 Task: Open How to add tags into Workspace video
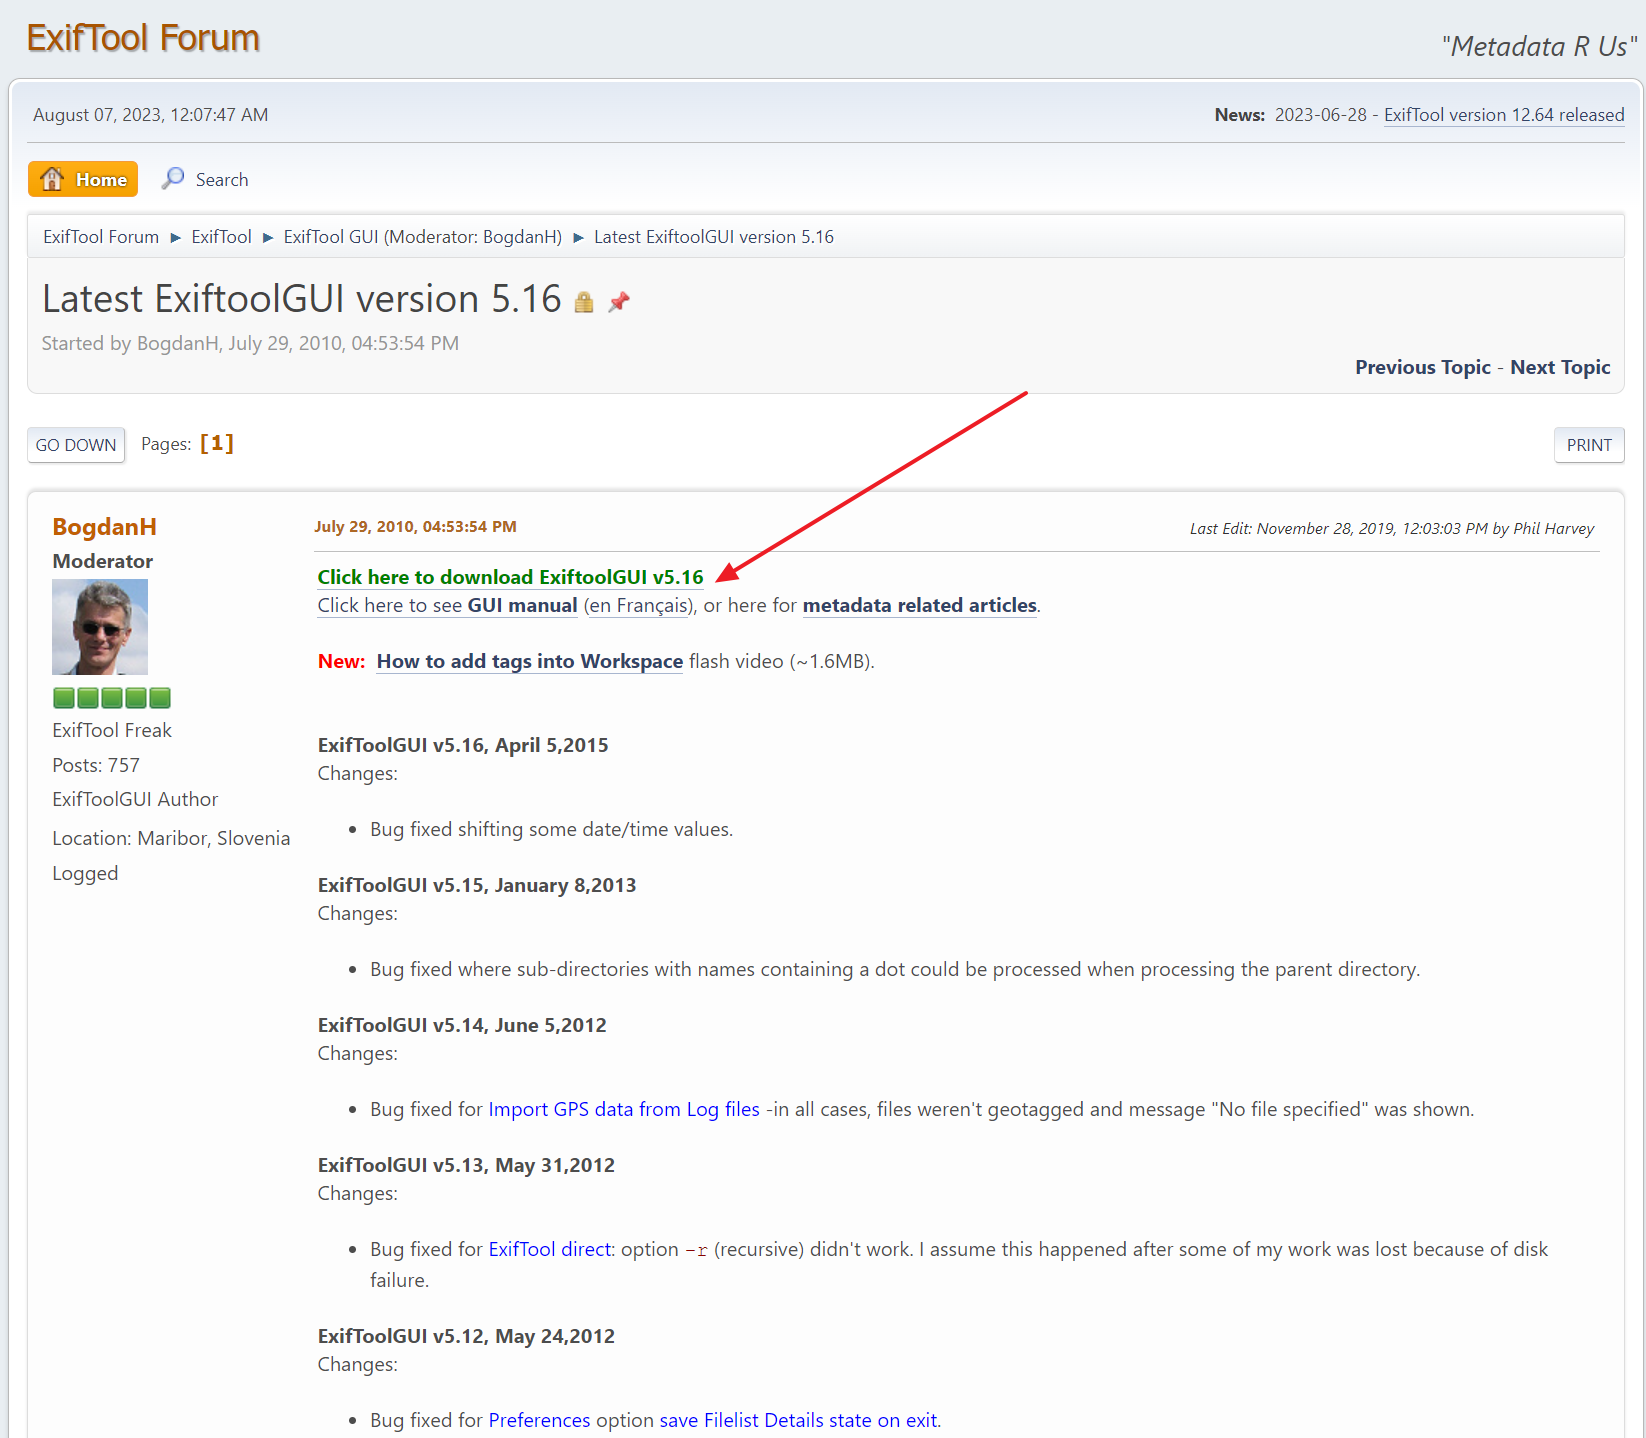[x=530, y=661]
